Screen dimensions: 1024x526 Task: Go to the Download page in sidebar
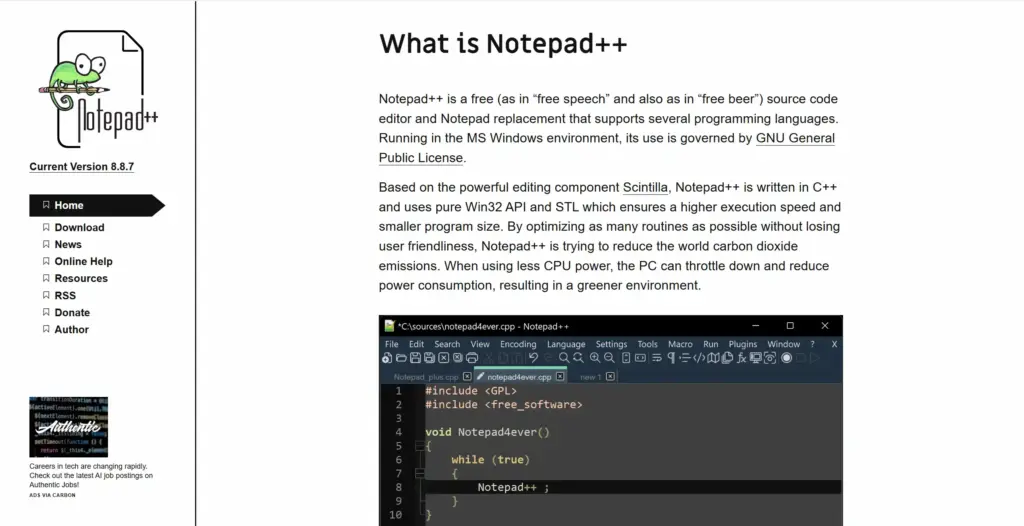[79, 228]
